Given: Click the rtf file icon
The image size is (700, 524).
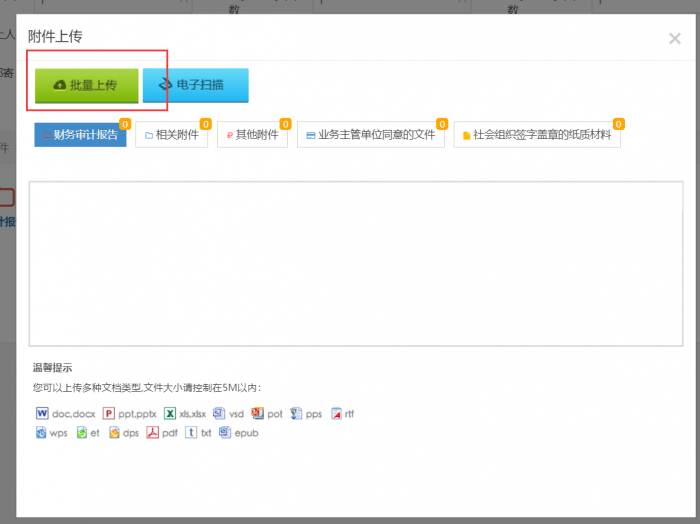Looking at the screenshot, I should (x=336, y=414).
